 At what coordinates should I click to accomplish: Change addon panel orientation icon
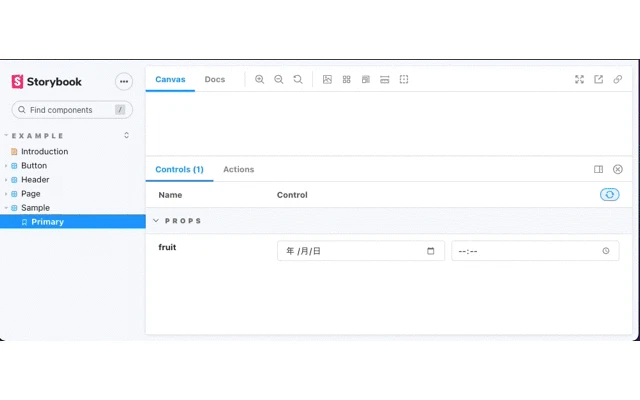tap(598, 169)
